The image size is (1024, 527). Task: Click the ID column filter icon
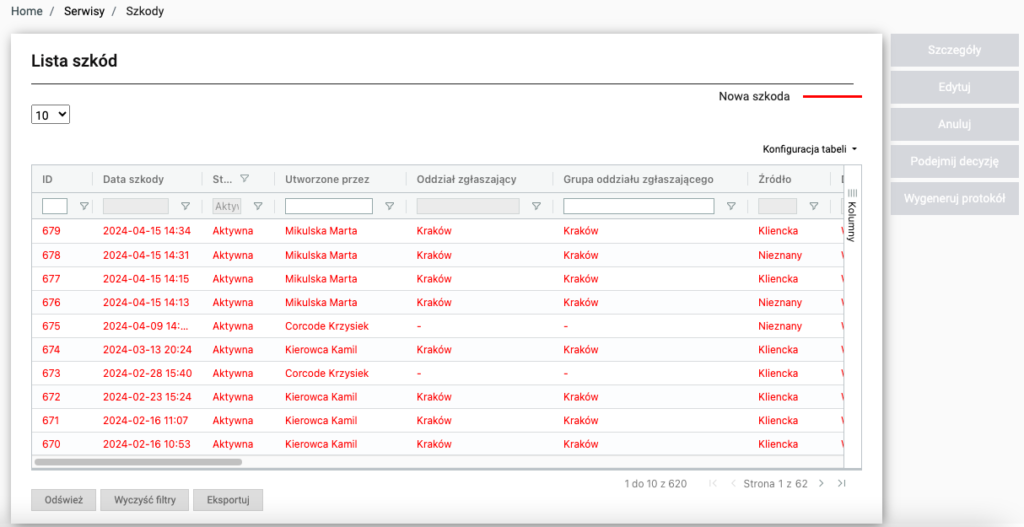point(84,206)
